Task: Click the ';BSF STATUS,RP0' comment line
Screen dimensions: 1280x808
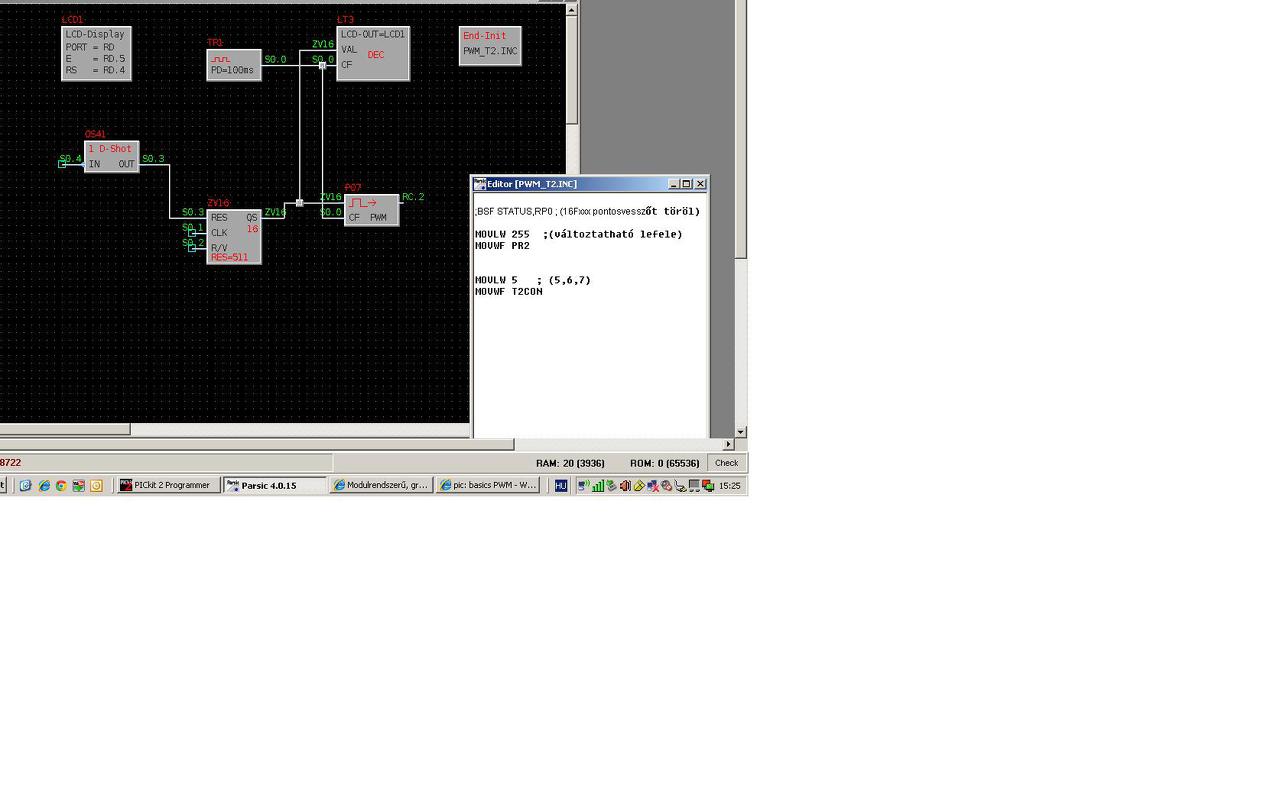Action: click(x=587, y=212)
